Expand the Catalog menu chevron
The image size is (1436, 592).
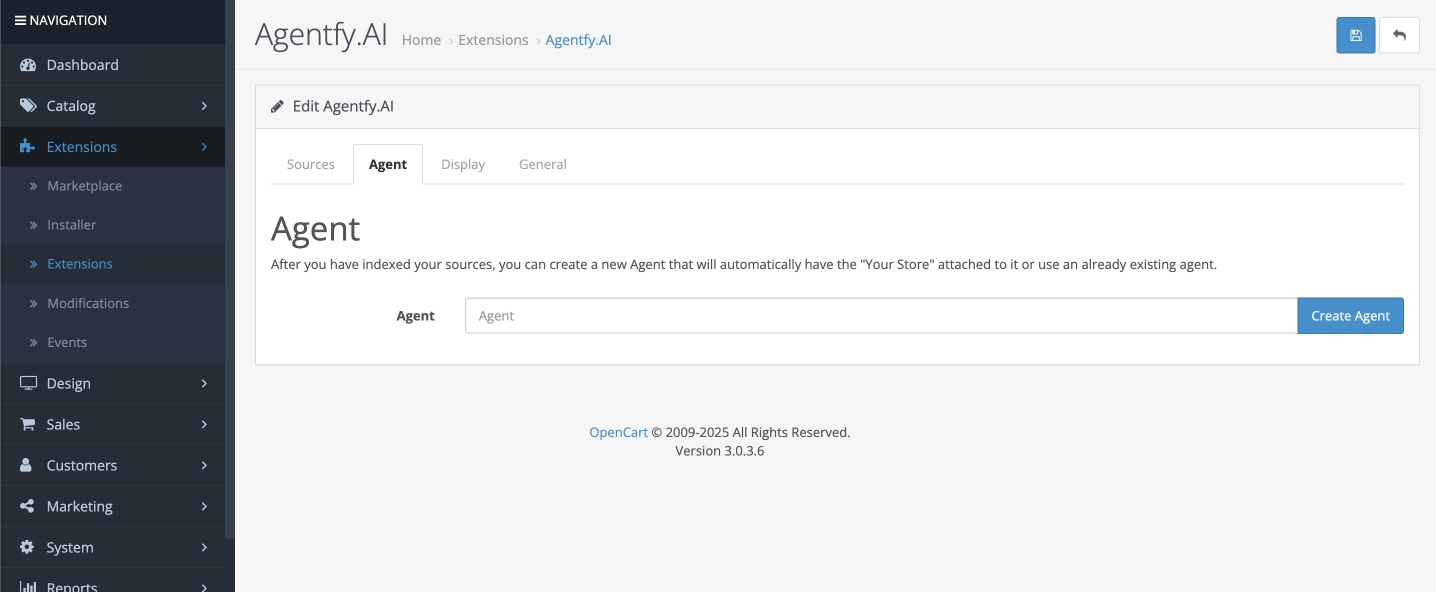point(204,105)
